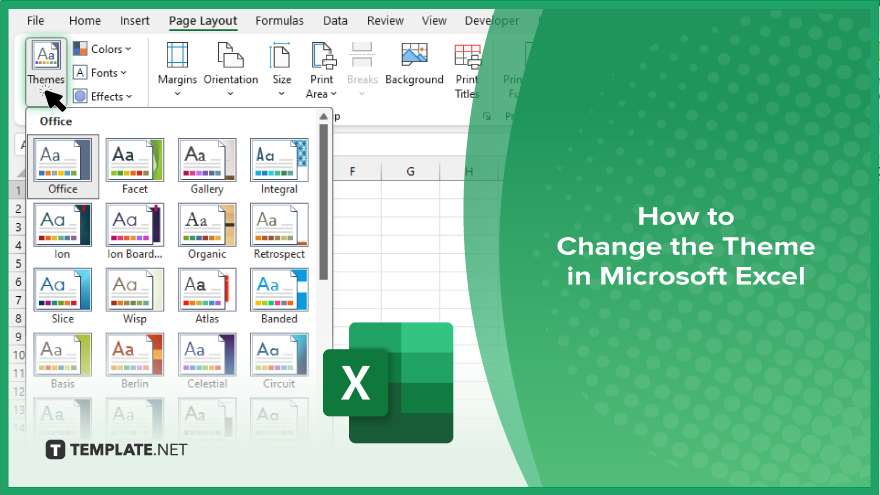Screen dimensions: 880x495
Task: Apply the Banded theme
Action: 279,296
